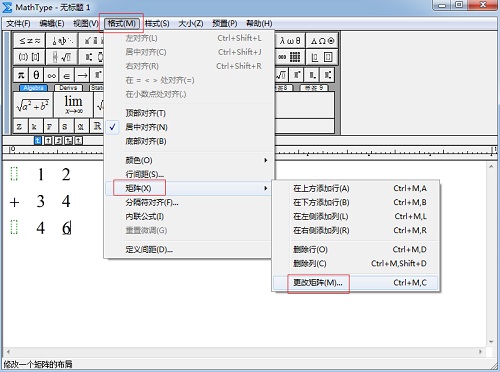
Task: Open the 预置(P) menu
Action: (x=225, y=23)
